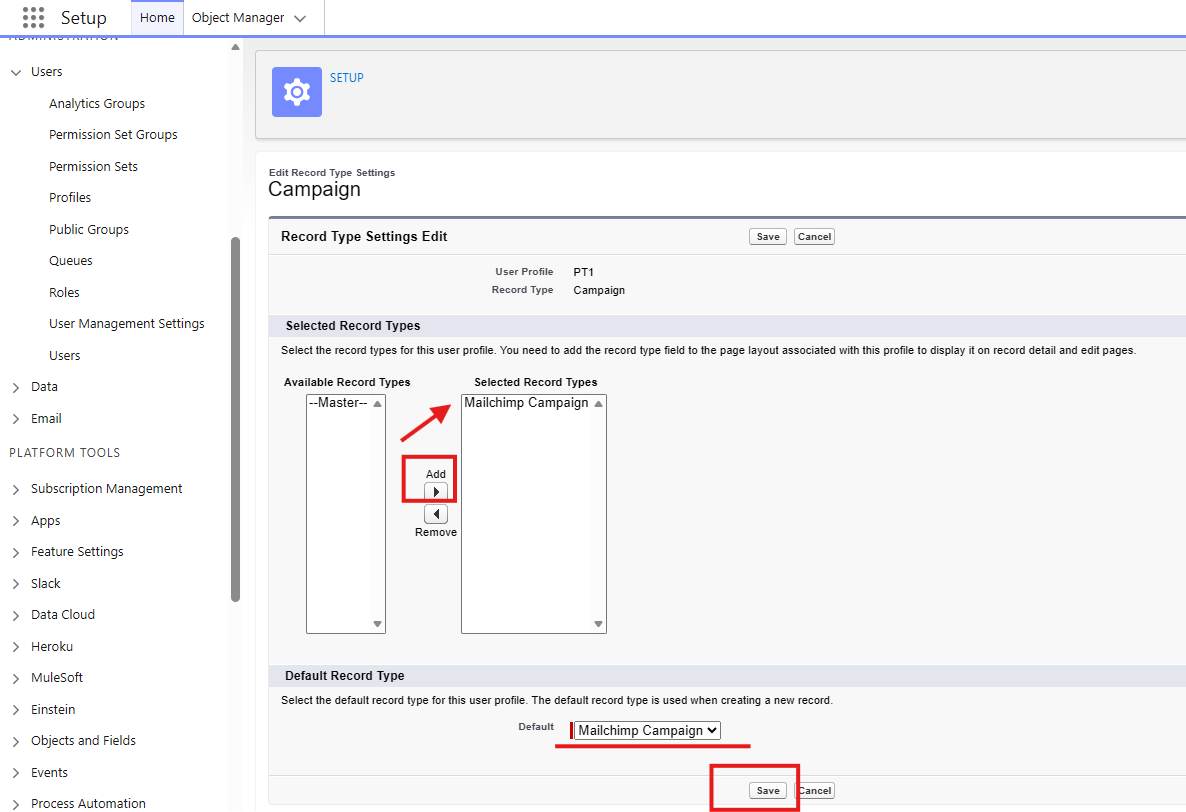Open Public Groups
This screenshot has height=812, width=1186.
(89, 229)
